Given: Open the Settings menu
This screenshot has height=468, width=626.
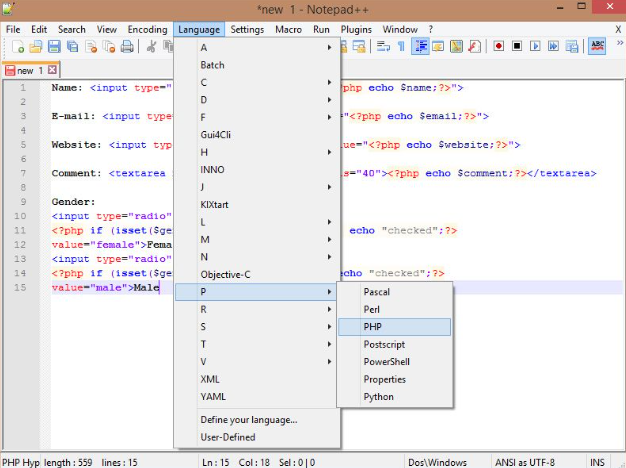Looking at the screenshot, I should [247, 30].
